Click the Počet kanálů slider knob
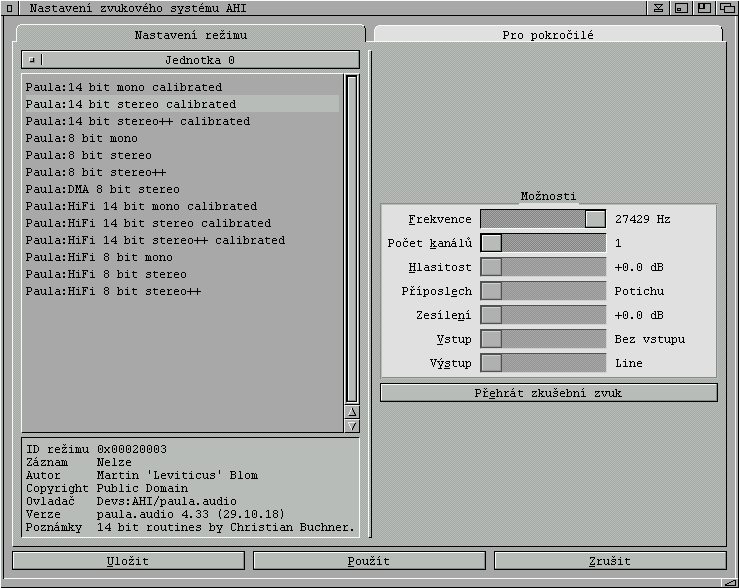The width and height of the screenshot is (739, 588). (491, 243)
